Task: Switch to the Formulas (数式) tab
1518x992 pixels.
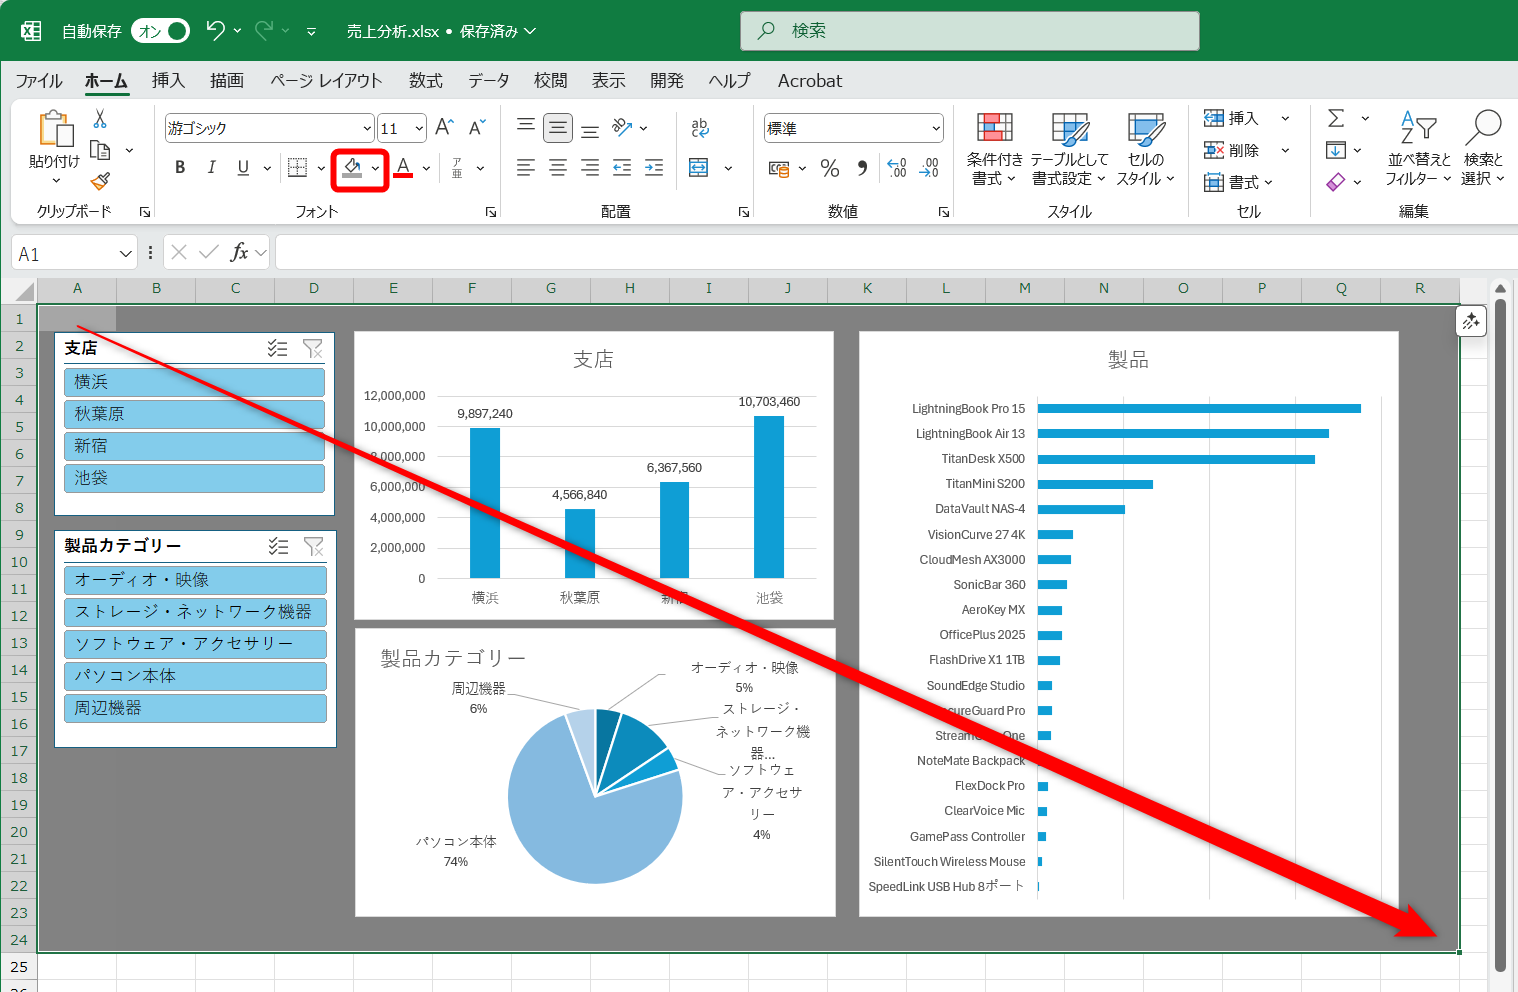Action: point(426,81)
